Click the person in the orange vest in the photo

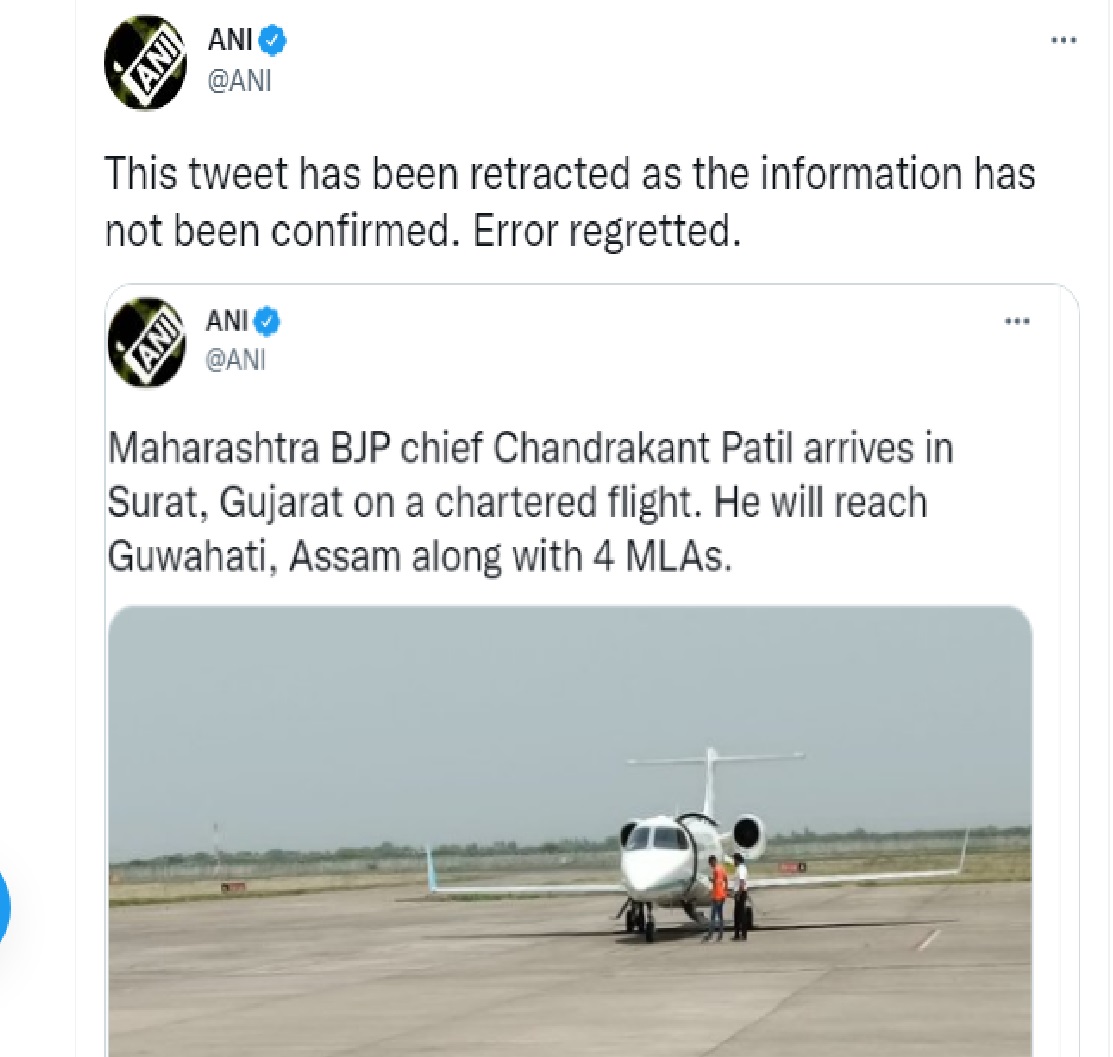716,896
